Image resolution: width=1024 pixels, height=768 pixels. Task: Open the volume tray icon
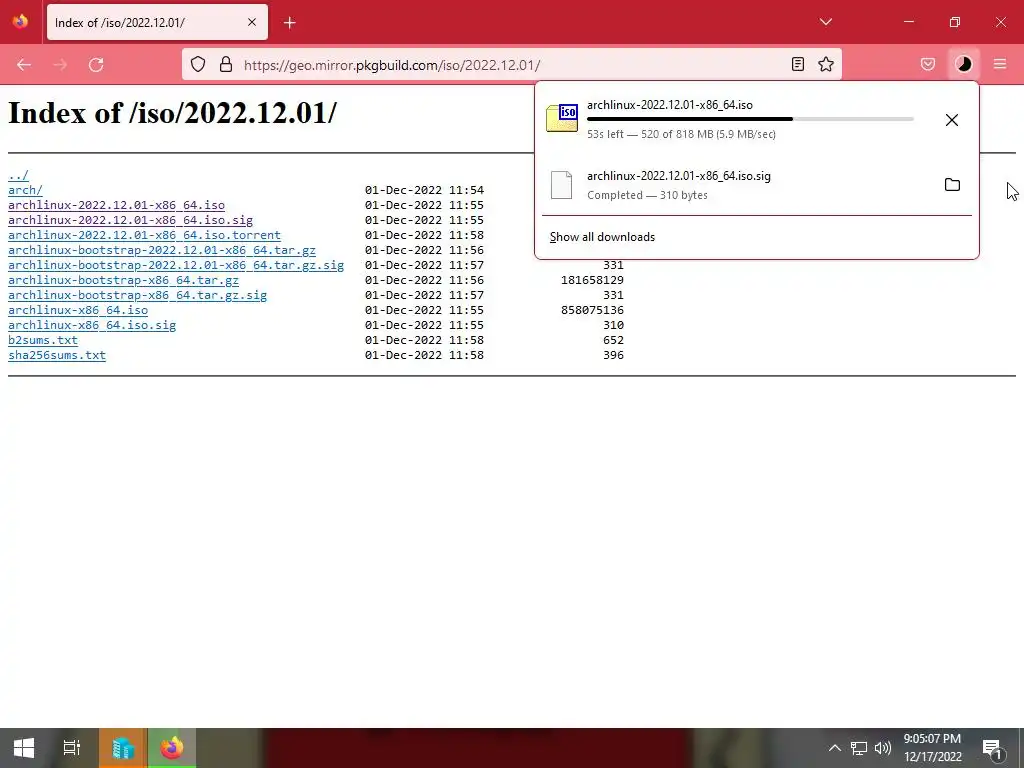click(x=883, y=748)
